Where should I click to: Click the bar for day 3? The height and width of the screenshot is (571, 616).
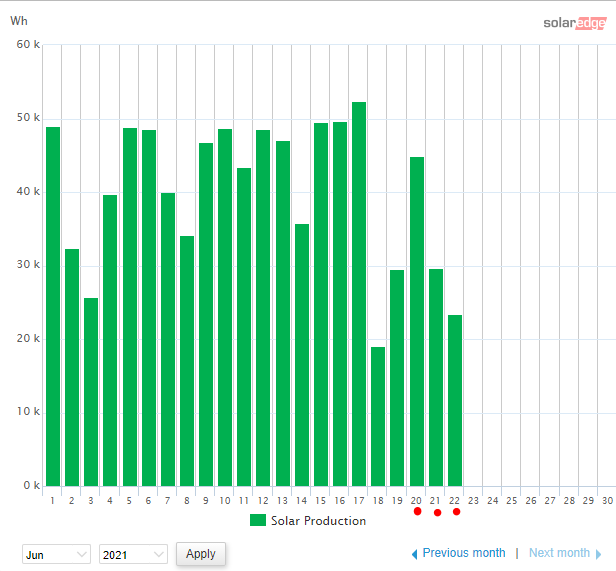91,392
